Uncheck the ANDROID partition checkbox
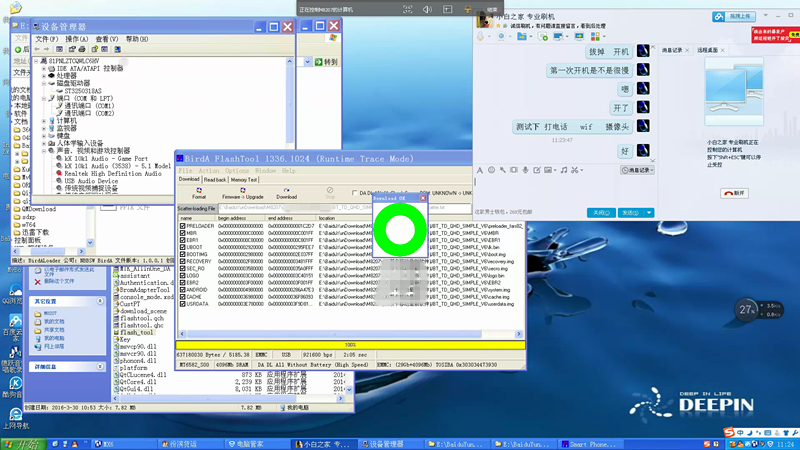Viewport: 800px width, 450px height. (182, 290)
